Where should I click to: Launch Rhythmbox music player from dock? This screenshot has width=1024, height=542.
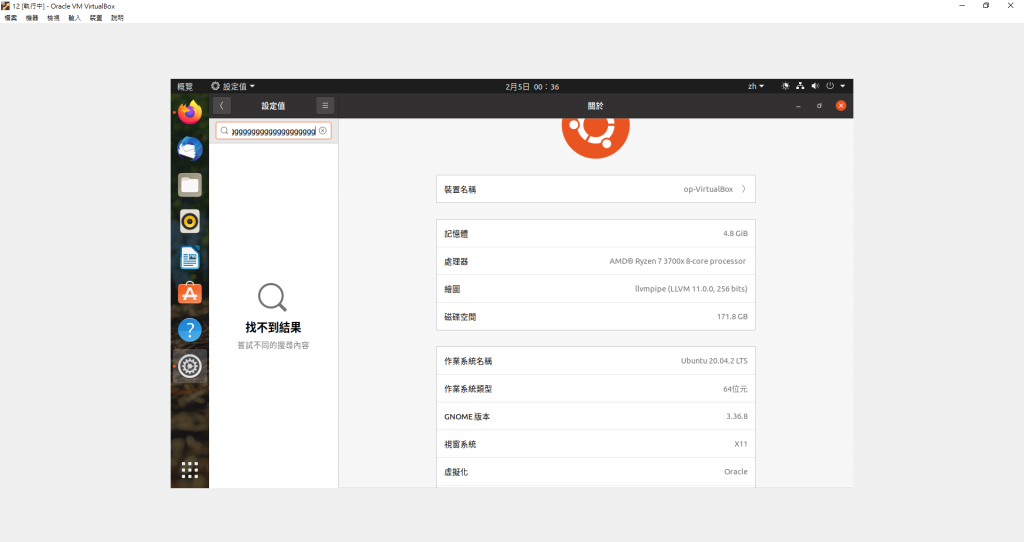(189, 222)
